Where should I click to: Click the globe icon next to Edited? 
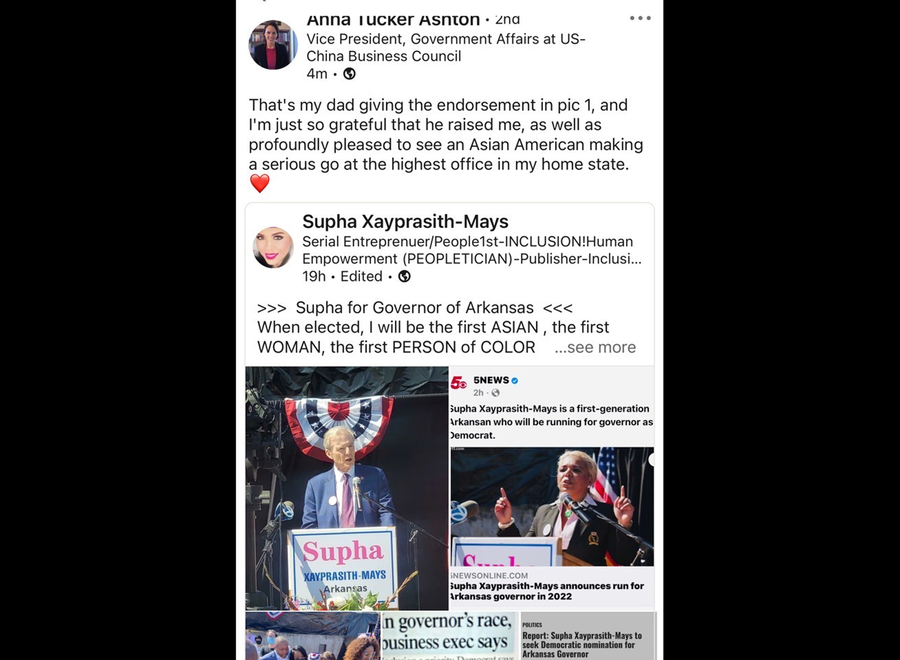[x=404, y=276]
